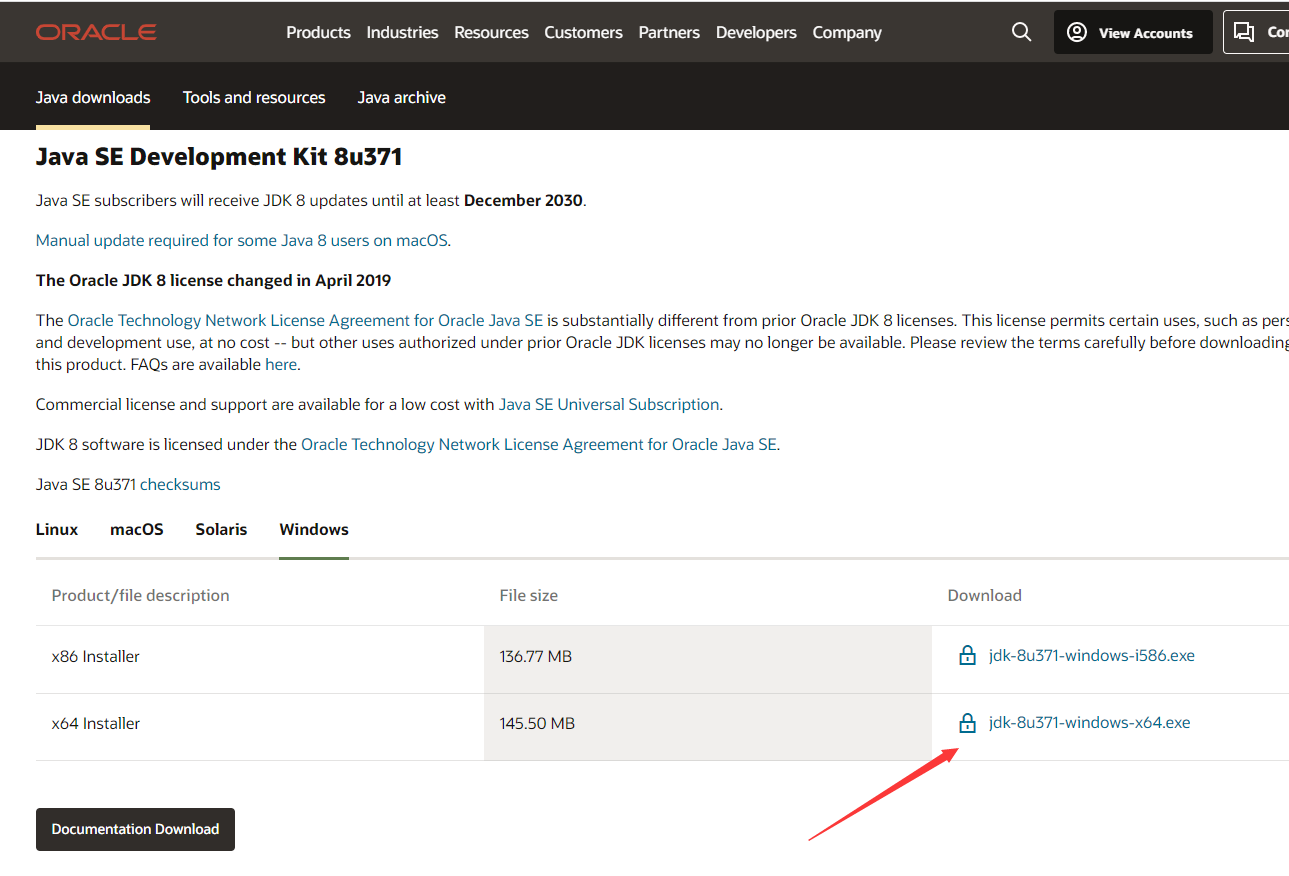Open the Company menu
The image size is (1289, 876).
point(847,32)
